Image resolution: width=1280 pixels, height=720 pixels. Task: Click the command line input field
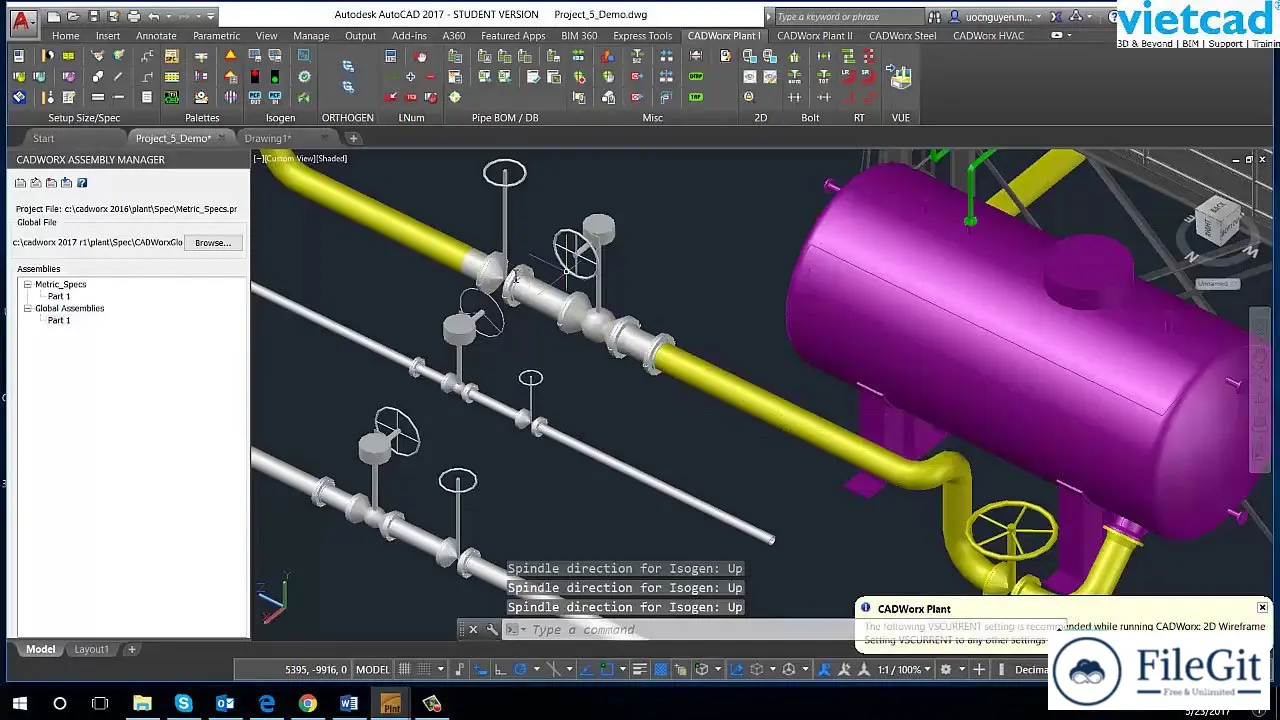pos(690,629)
